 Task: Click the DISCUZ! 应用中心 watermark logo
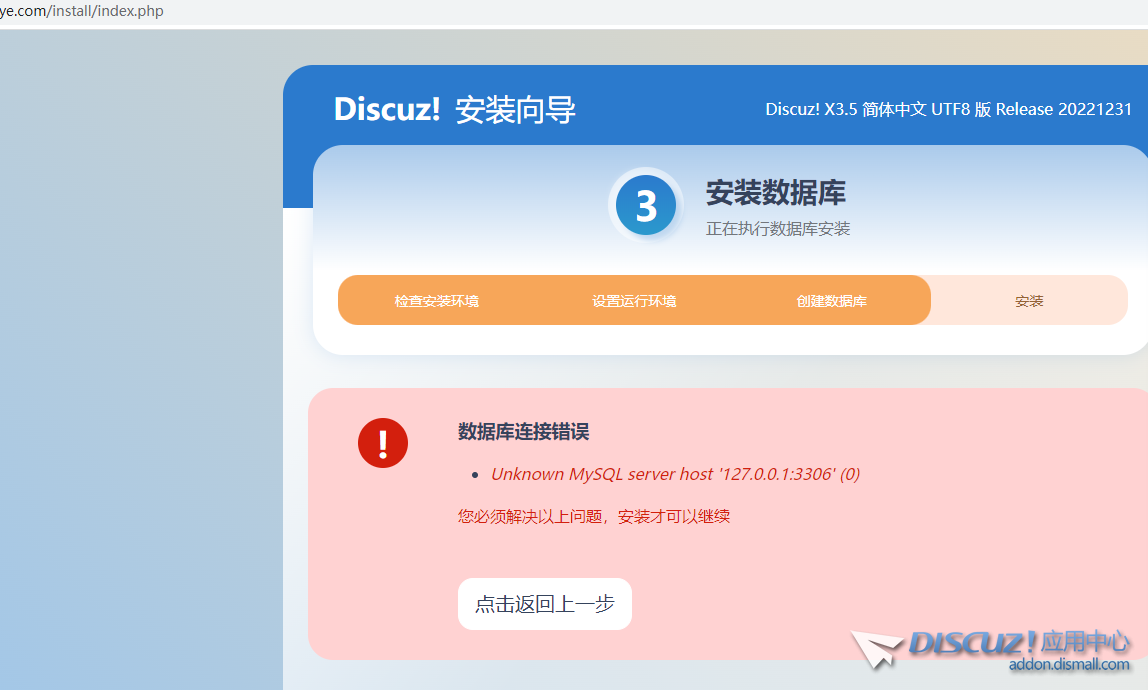[x=1020, y=641]
